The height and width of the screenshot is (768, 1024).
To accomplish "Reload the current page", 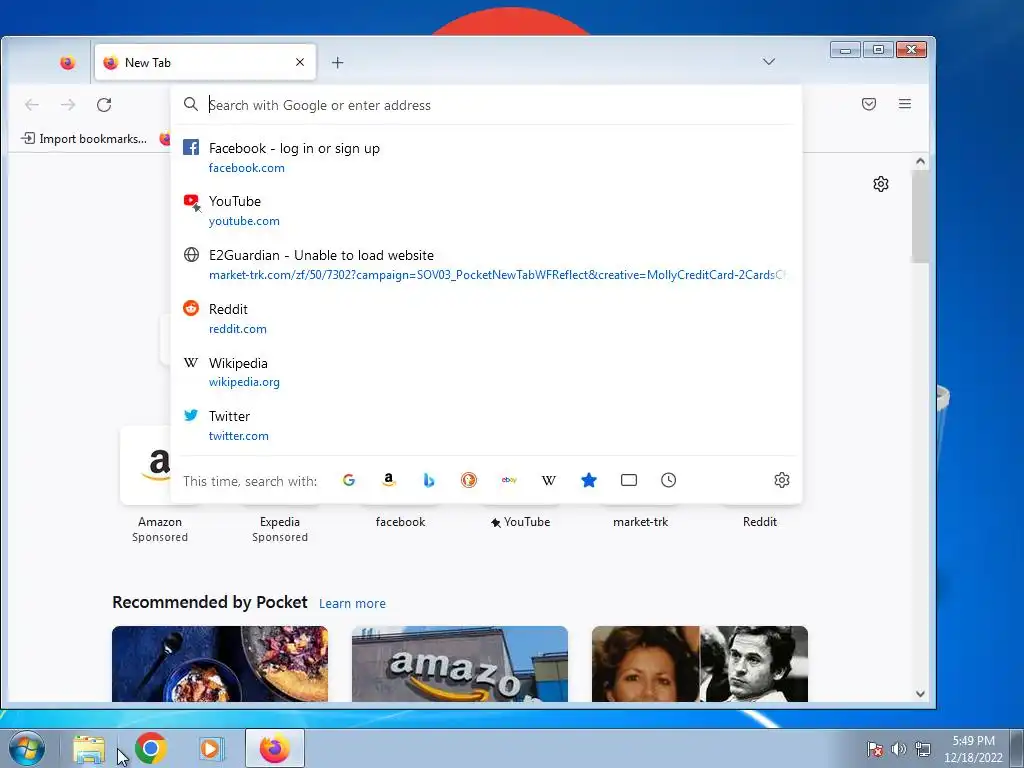I will [104, 104].
